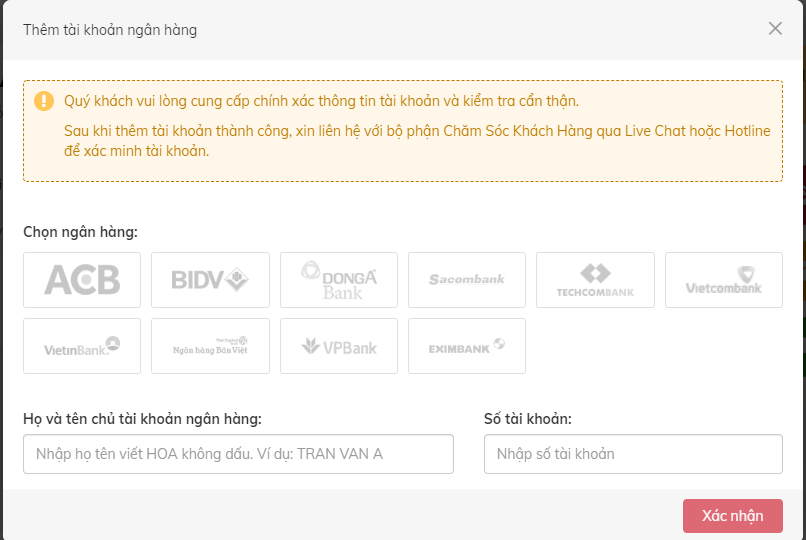Pick the DongA Bank option
Screen dimensions: 806x540
pos(339,280)
